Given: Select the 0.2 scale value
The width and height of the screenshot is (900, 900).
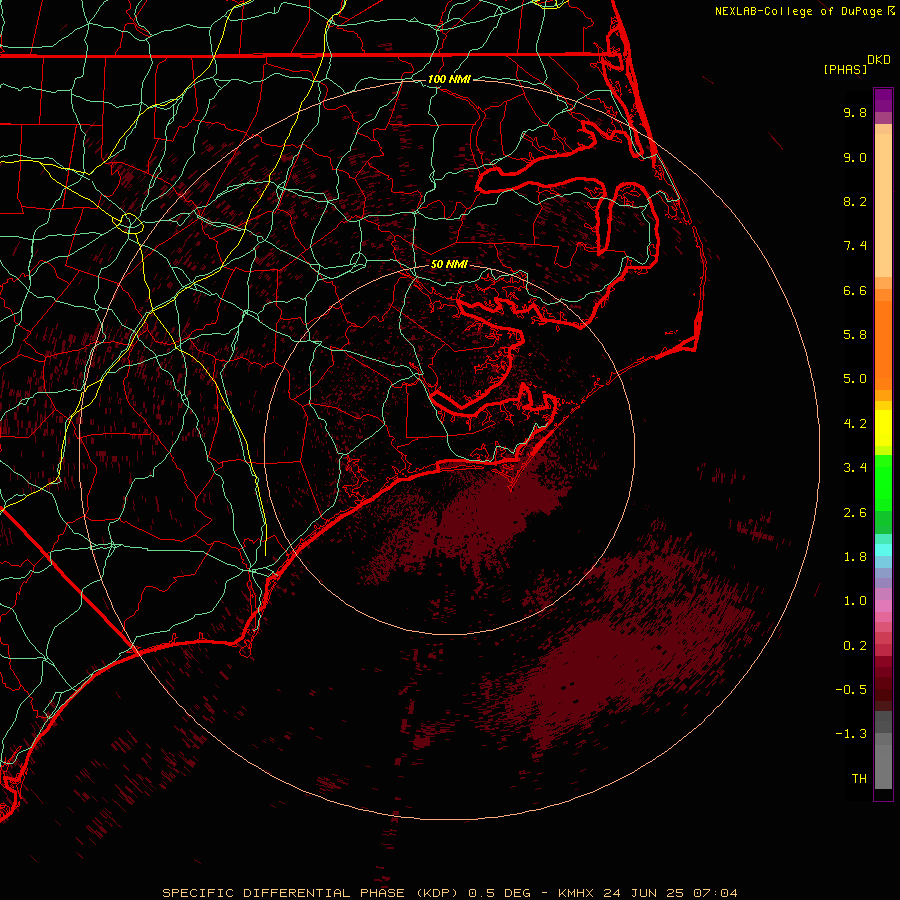Looking at the screenshot, I should point(855,646).
